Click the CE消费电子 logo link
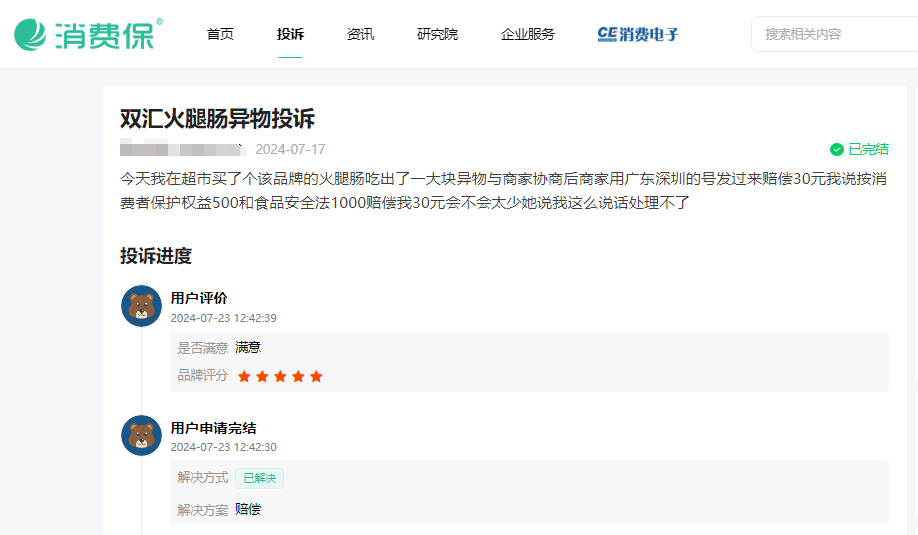This screenshot has height=535, width=918. (638, 34)
